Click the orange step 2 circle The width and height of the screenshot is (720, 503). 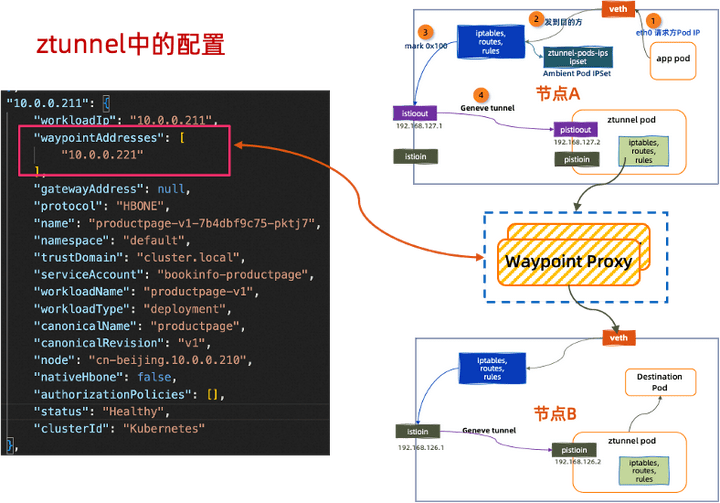coord(536,18)
